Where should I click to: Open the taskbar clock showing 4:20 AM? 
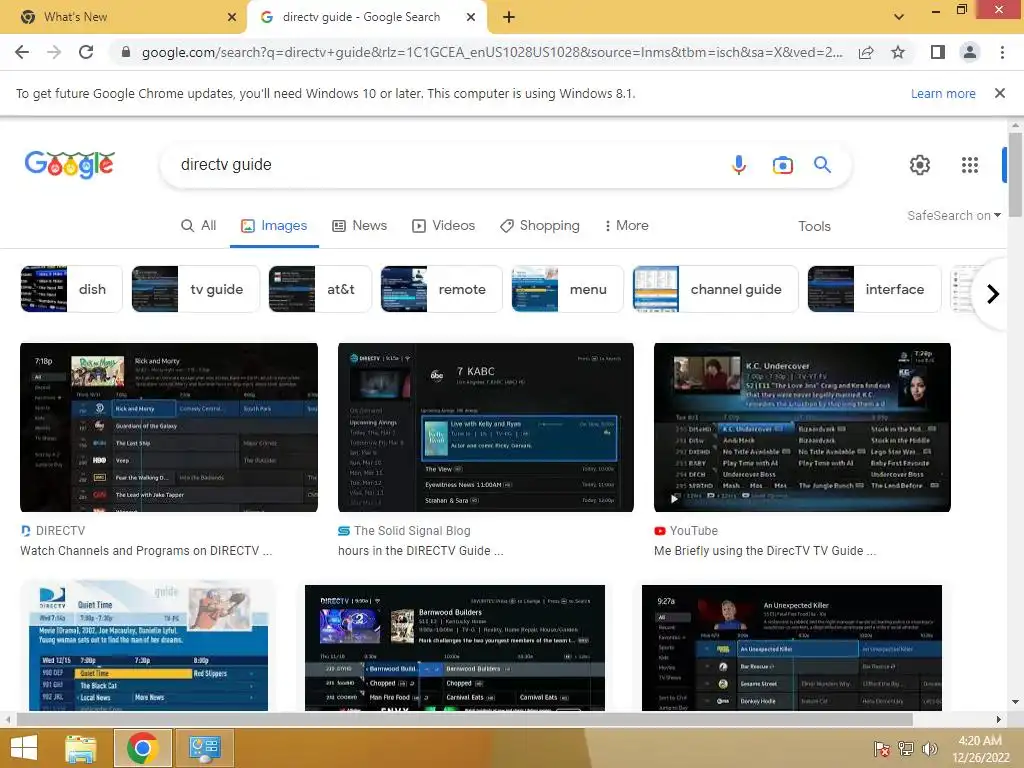pyautogui.click(x=980, y=749)
